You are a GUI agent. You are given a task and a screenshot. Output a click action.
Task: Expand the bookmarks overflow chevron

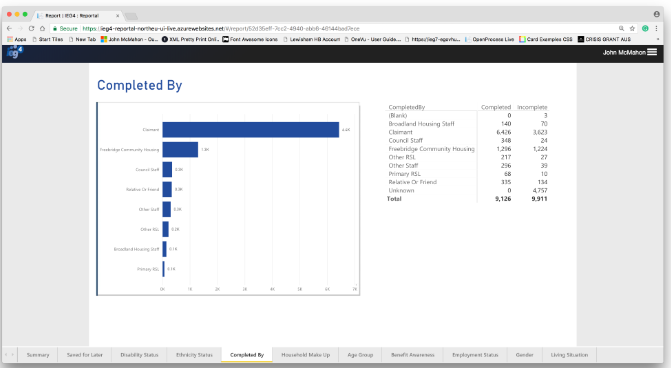[x=658, y=39]
